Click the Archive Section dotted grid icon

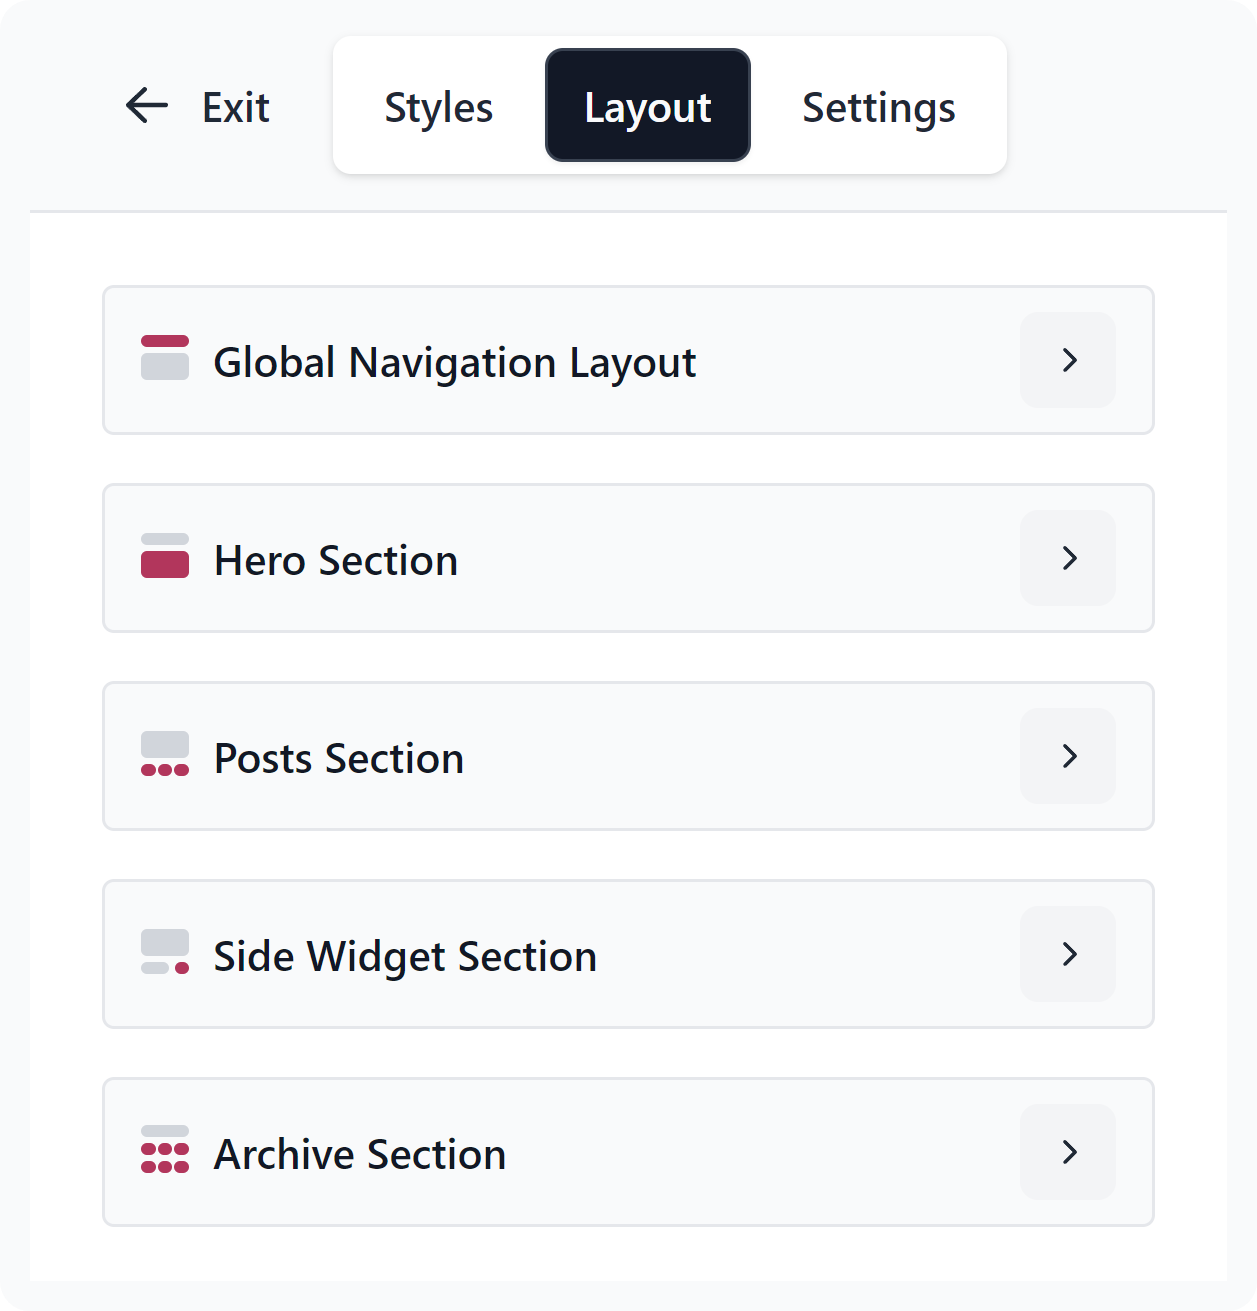click(164, 1152)
